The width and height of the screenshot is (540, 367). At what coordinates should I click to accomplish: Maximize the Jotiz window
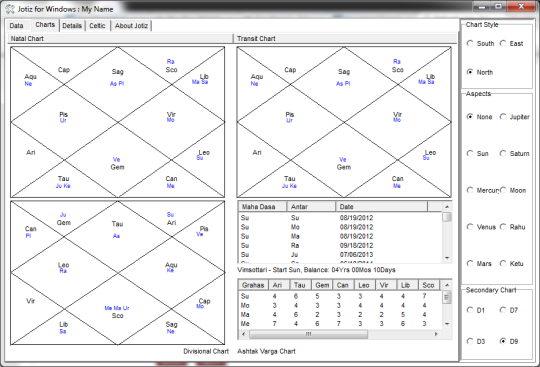pos(498,7)
